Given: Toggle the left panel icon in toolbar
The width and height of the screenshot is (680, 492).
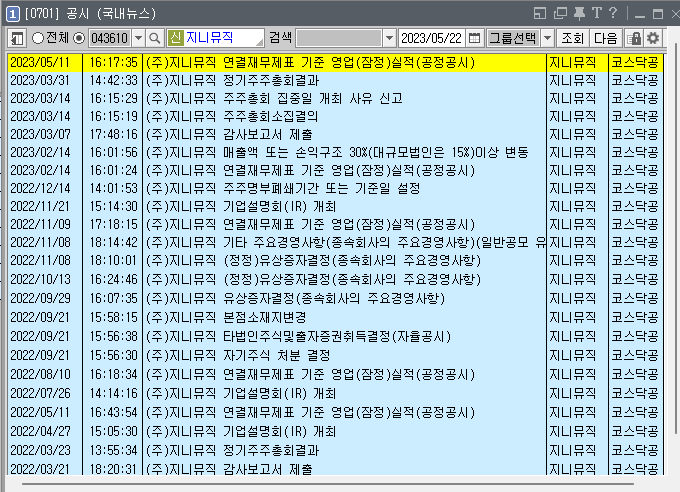Looking at the screenshot, I should pyautogui.click(x=17, y=38).
